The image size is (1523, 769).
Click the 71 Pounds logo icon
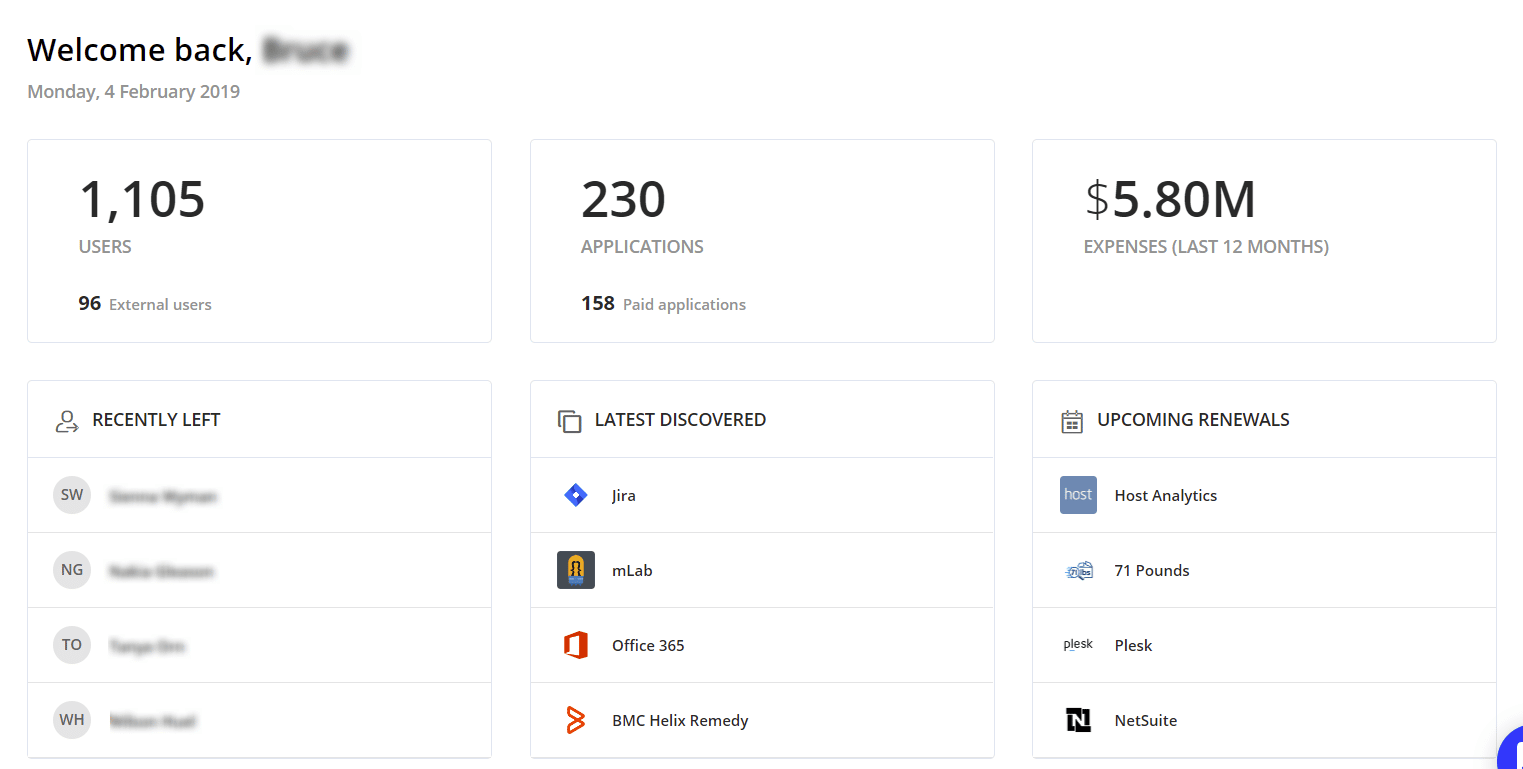(1078, 570)
